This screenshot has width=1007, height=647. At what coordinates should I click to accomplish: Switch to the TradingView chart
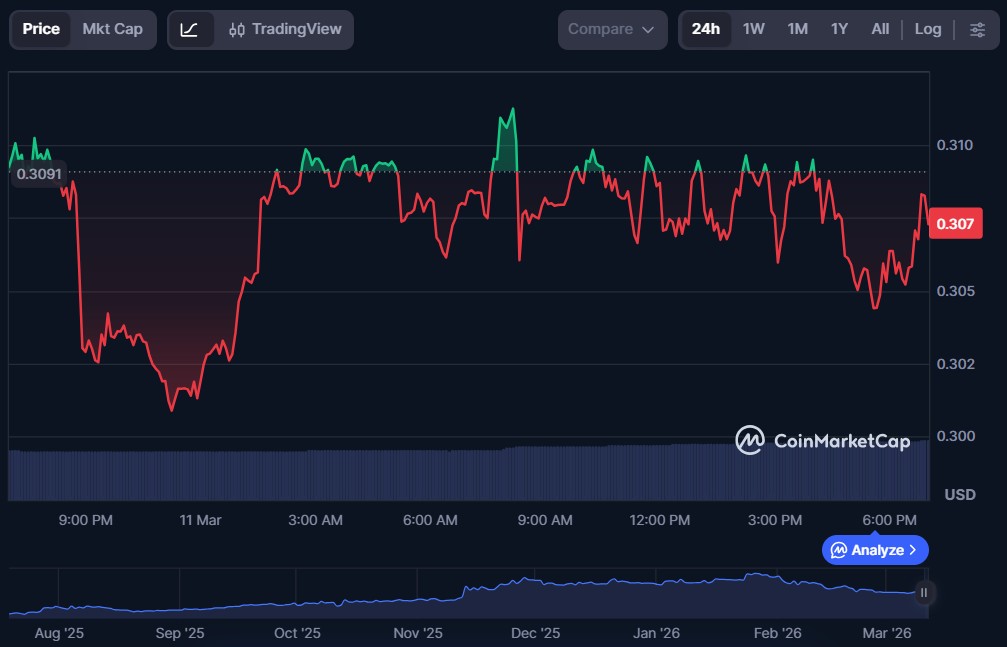point(285,30)
